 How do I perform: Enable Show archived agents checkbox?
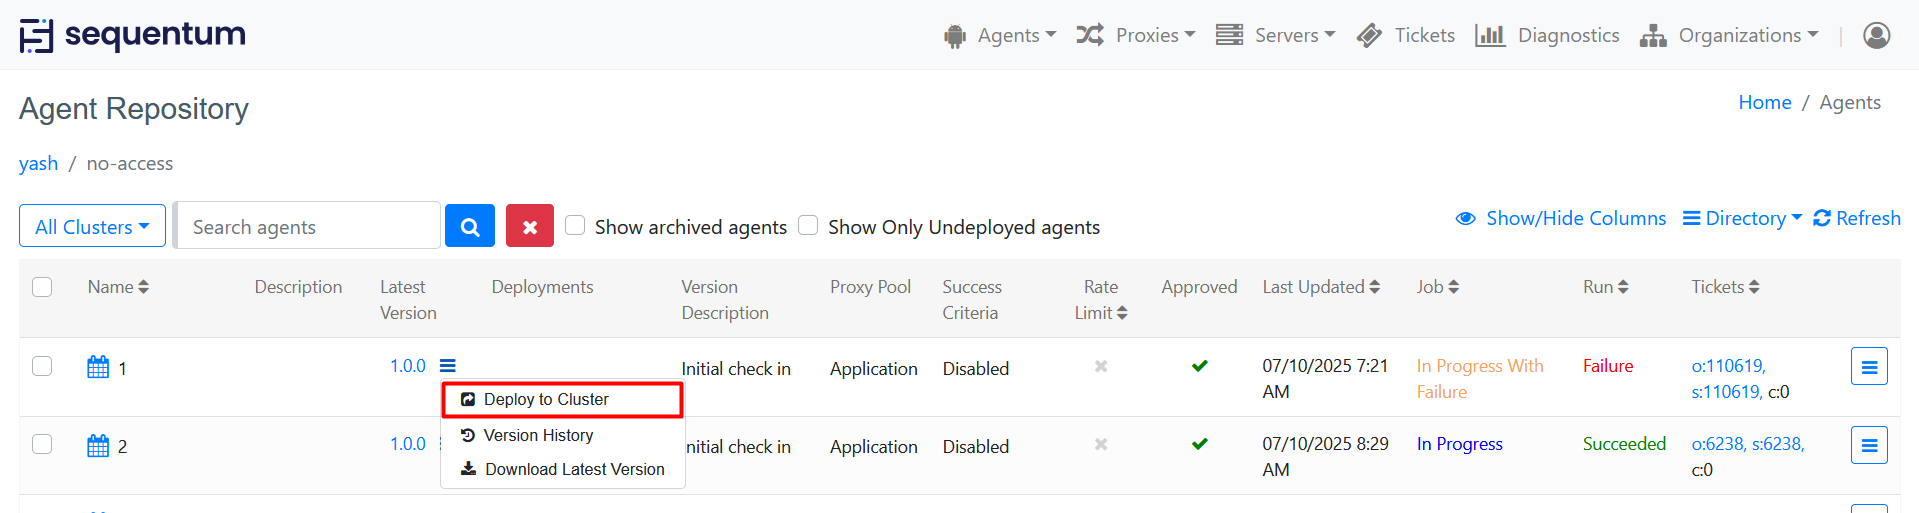pos(575,225)
